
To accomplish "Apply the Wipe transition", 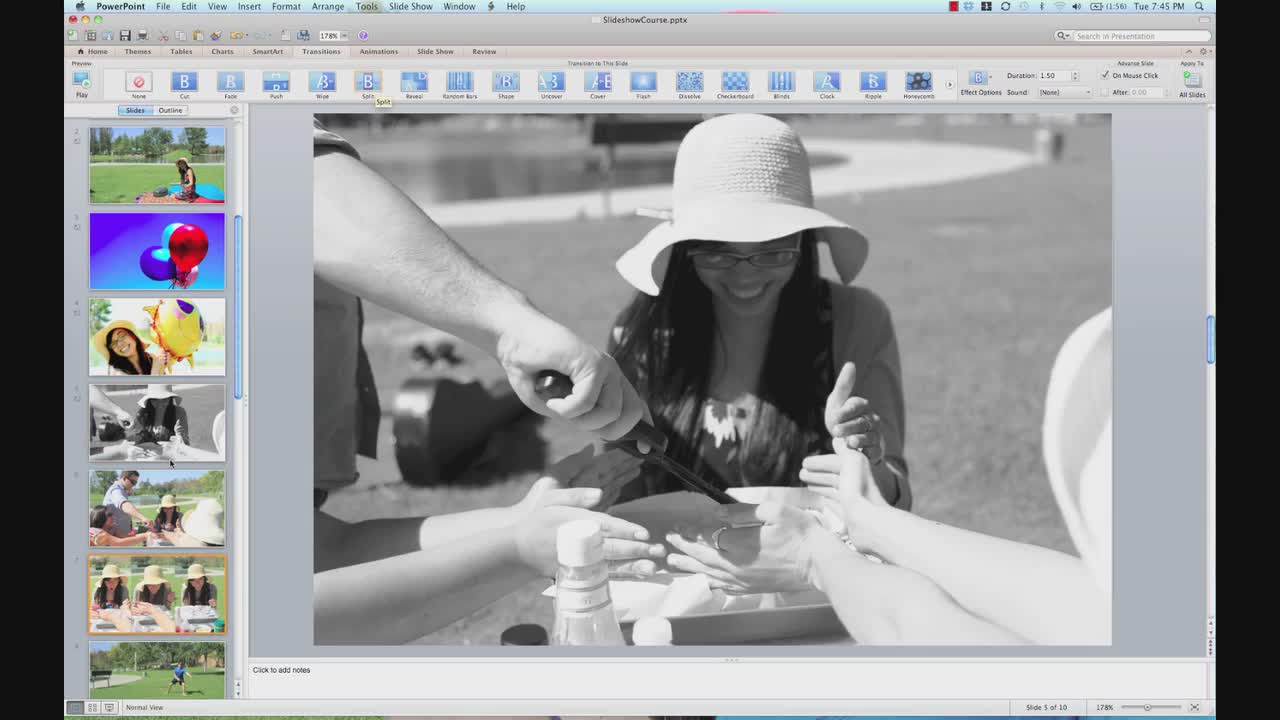I will [x=322, y=85].
